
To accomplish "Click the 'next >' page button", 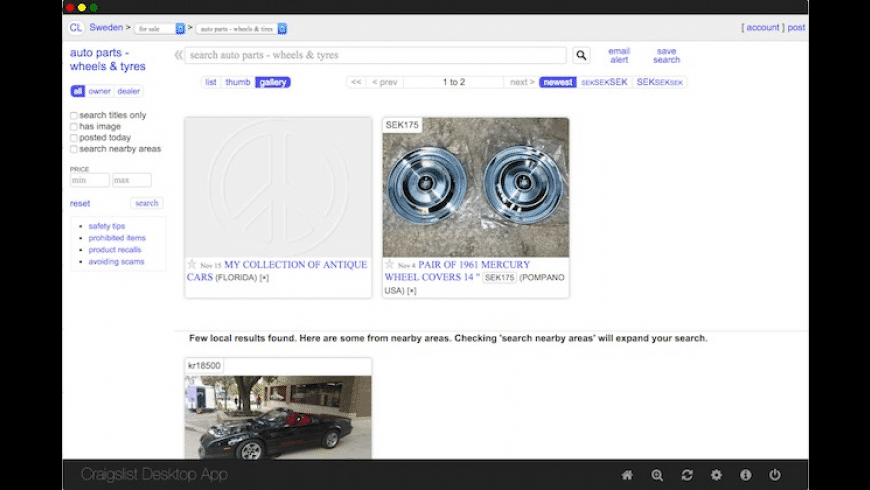I will click(x=522, y=82).
